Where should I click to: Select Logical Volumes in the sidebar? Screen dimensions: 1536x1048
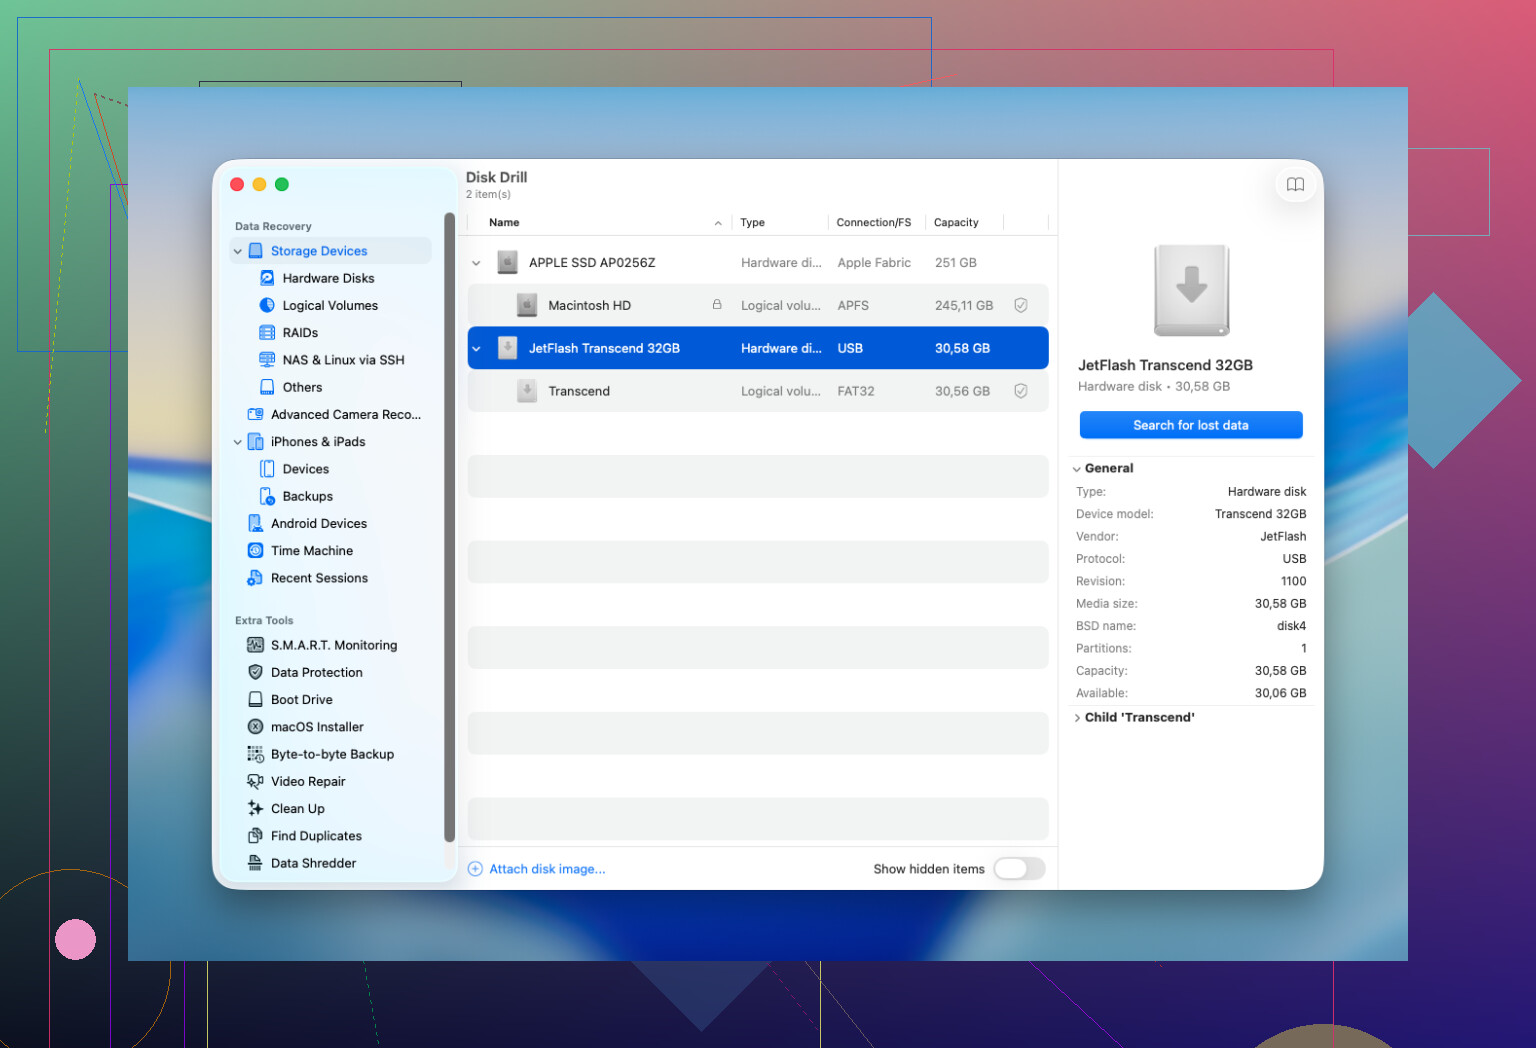click(x=330, y=305)
